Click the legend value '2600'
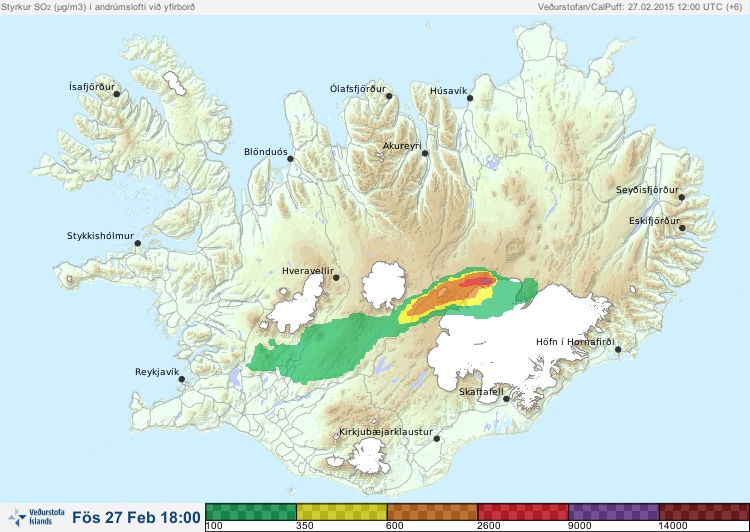This screenshot has width=750, height=532. [x=488, y=526]
